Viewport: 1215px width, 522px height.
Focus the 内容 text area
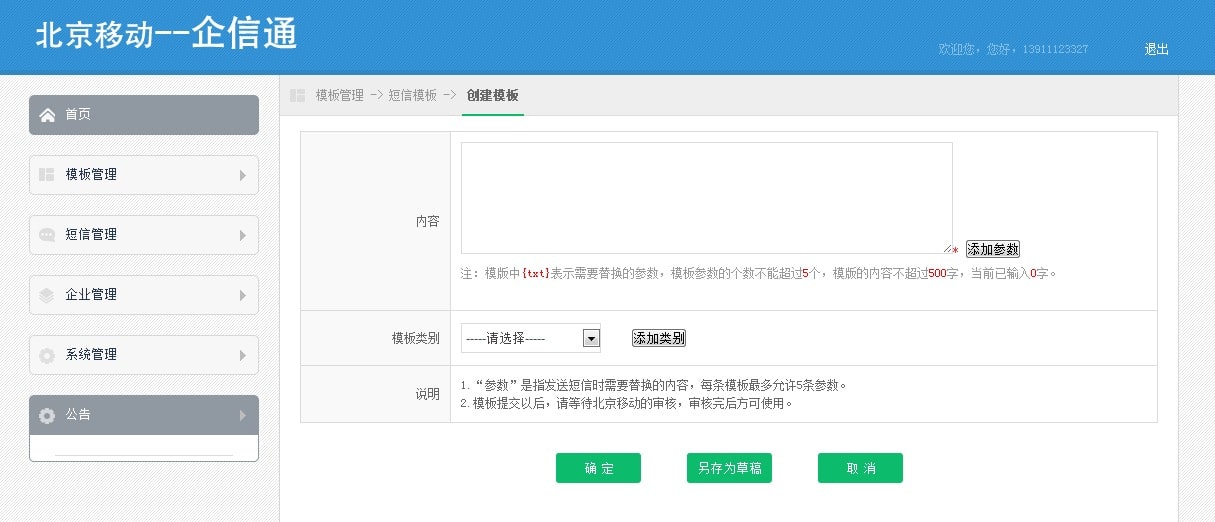point(707,198)
